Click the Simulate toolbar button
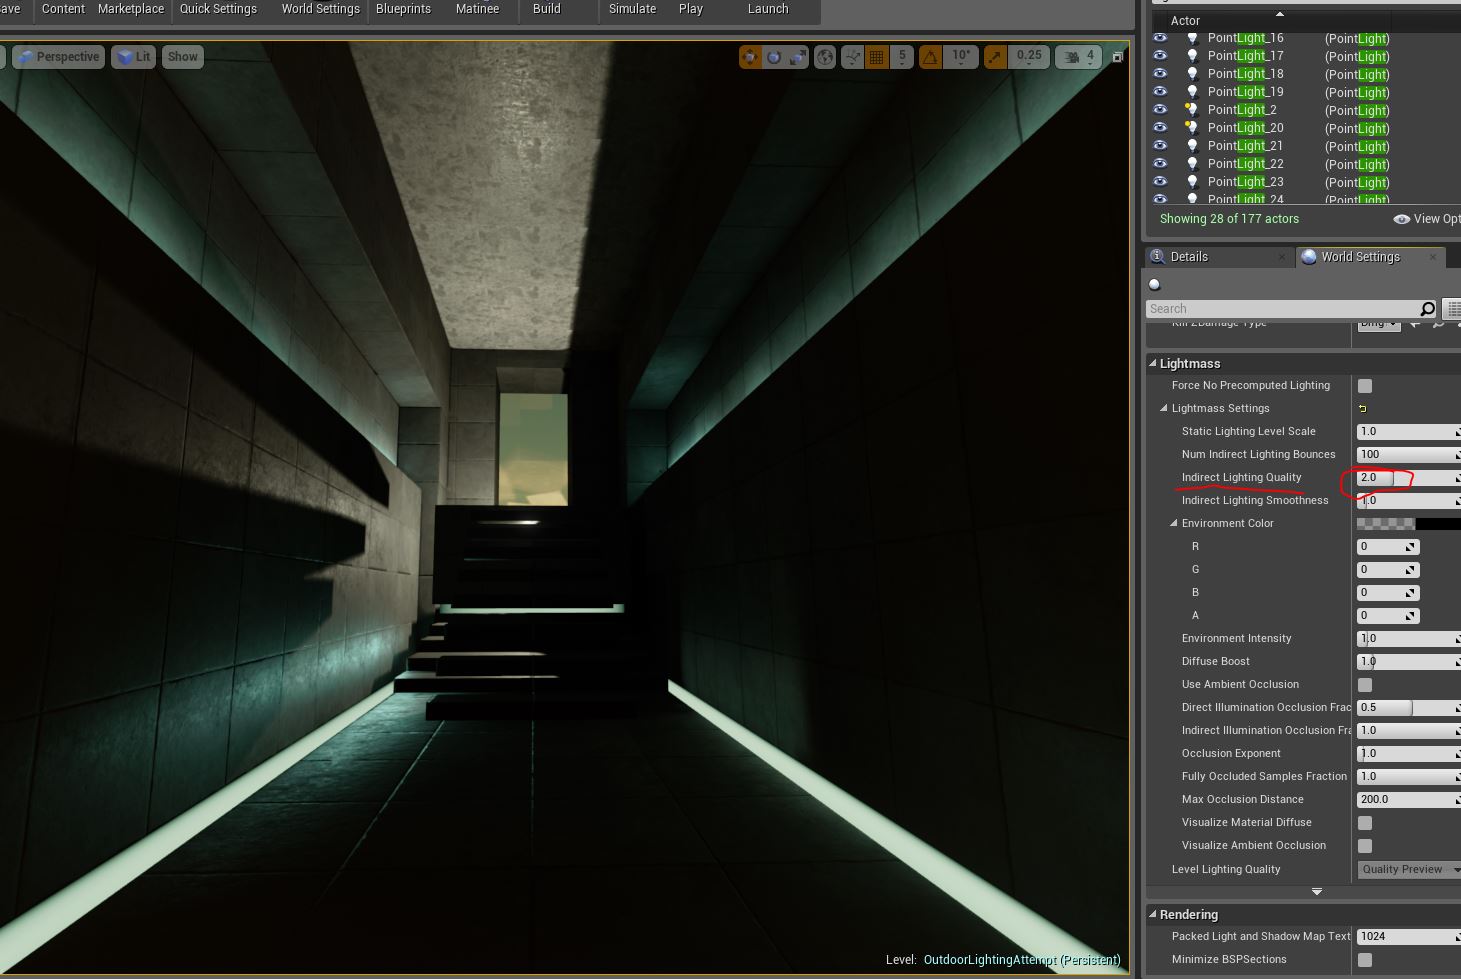The image size is (1461, 979). 632,9
